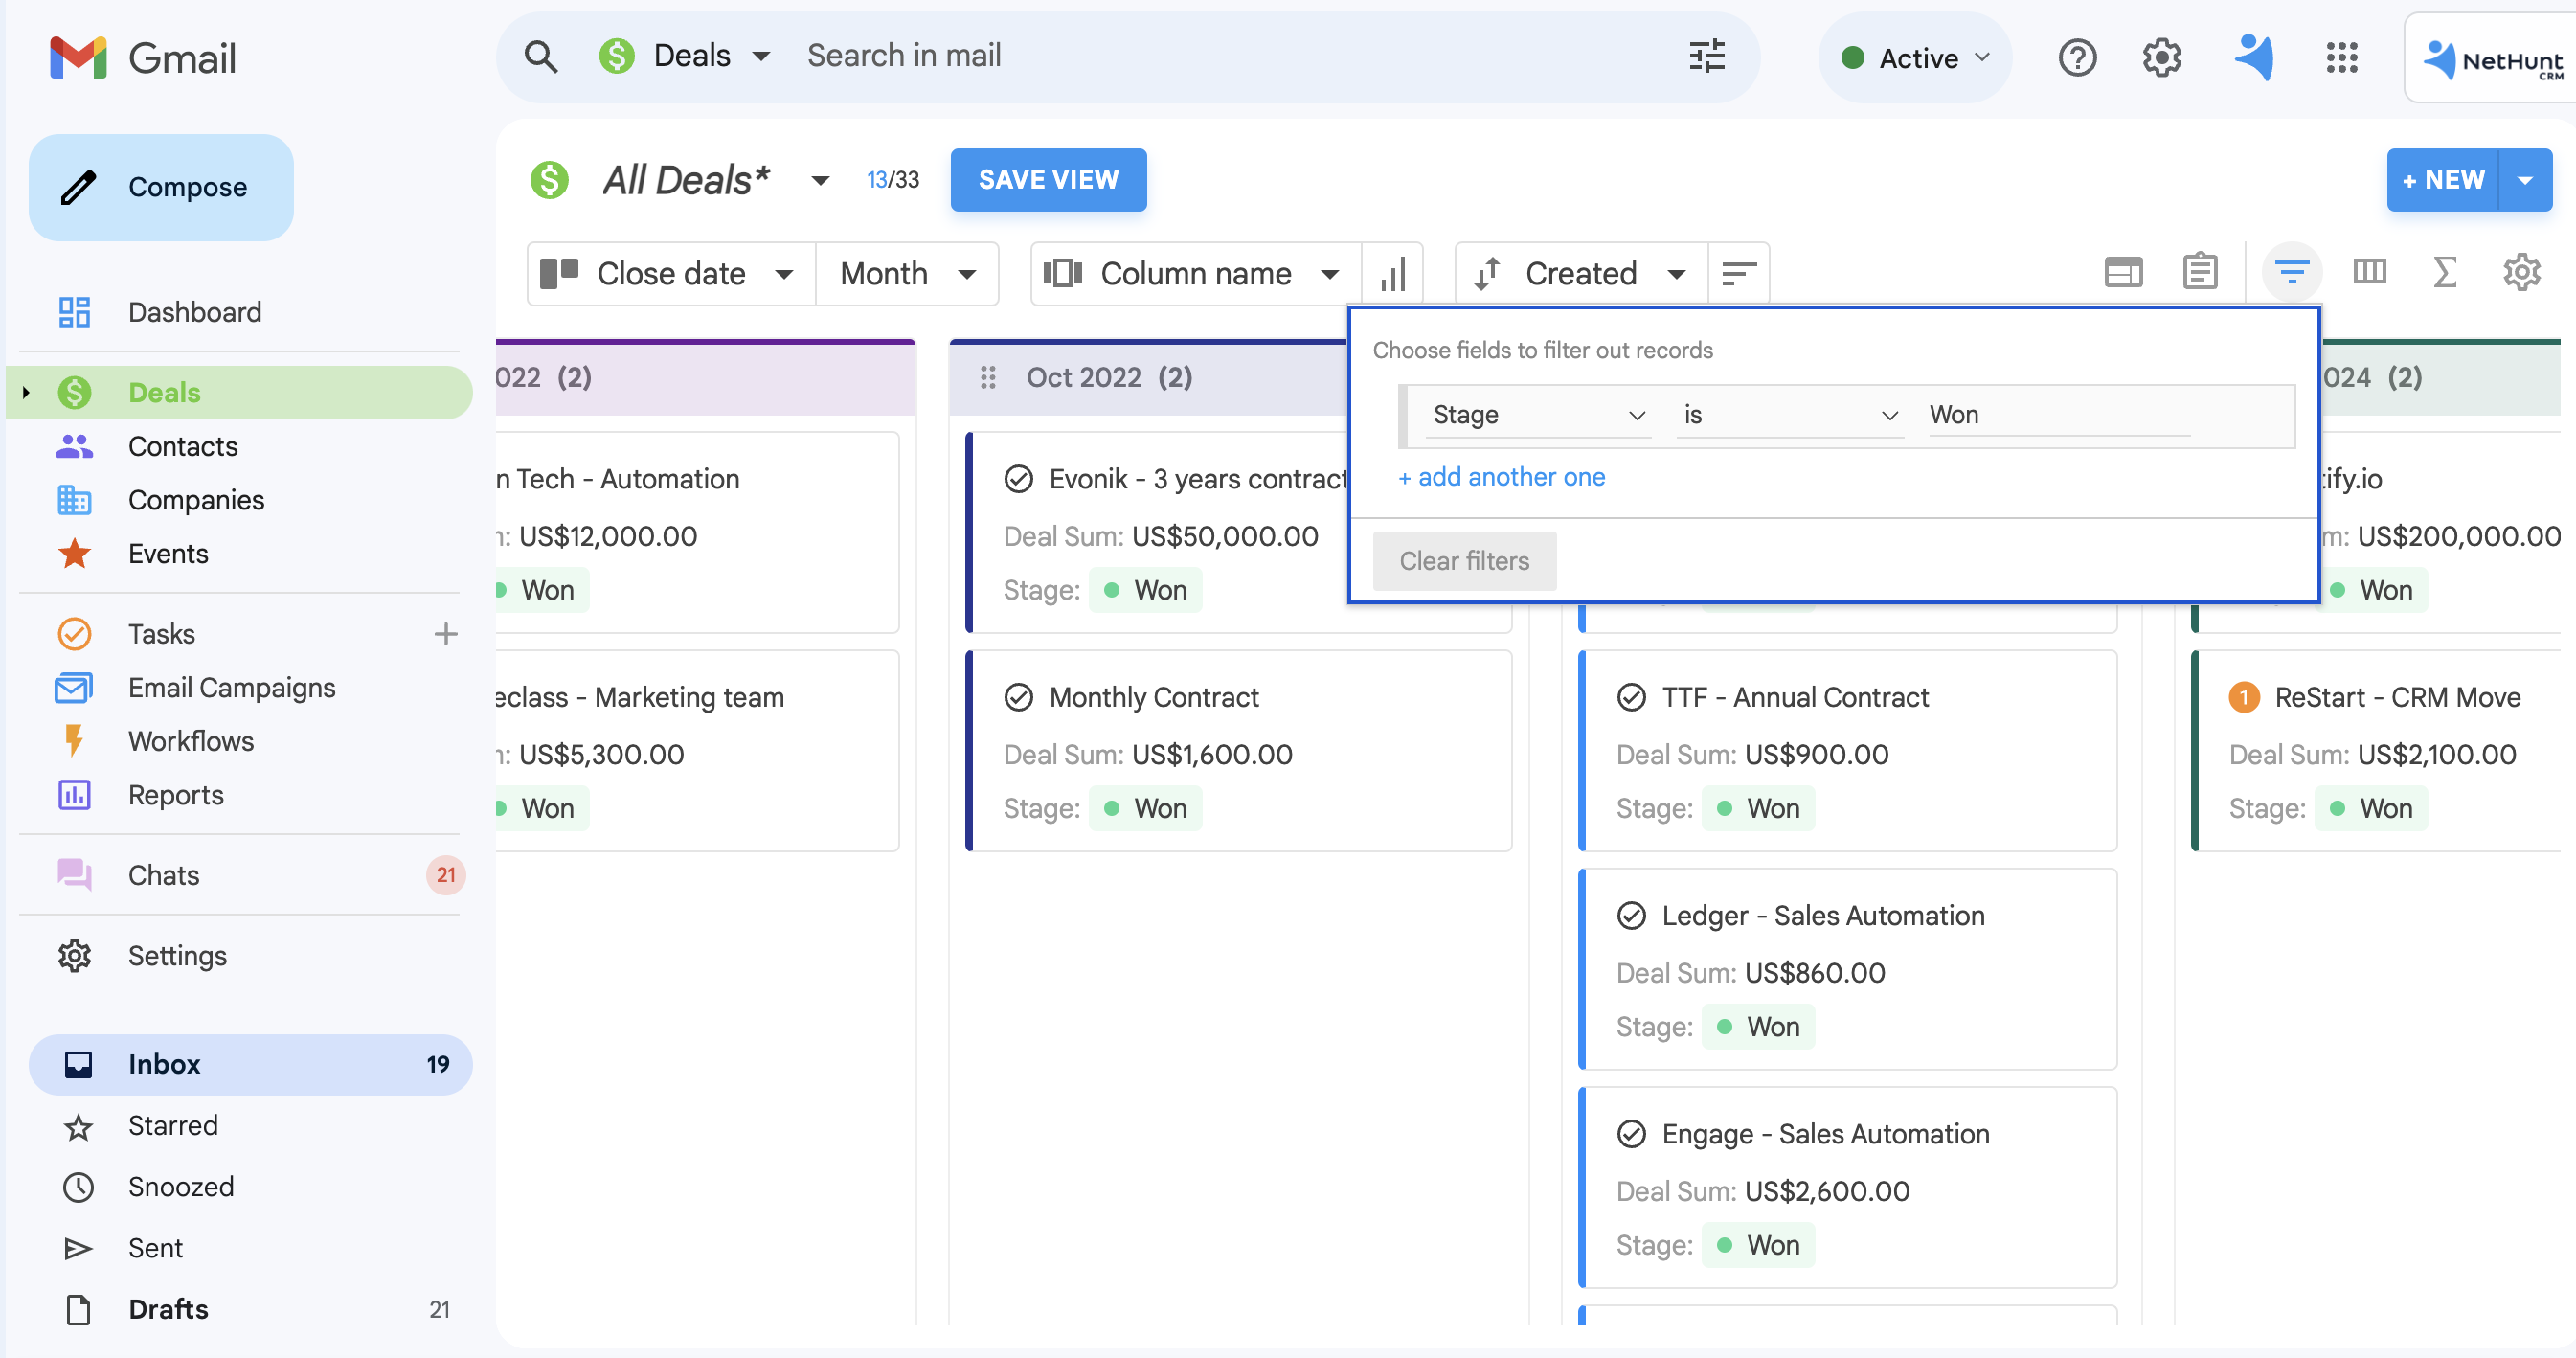Click the SAVE VIEW button
Image resolution: width=2576 pixels, height=1358 pixels.
click(x=1048, y=180)
